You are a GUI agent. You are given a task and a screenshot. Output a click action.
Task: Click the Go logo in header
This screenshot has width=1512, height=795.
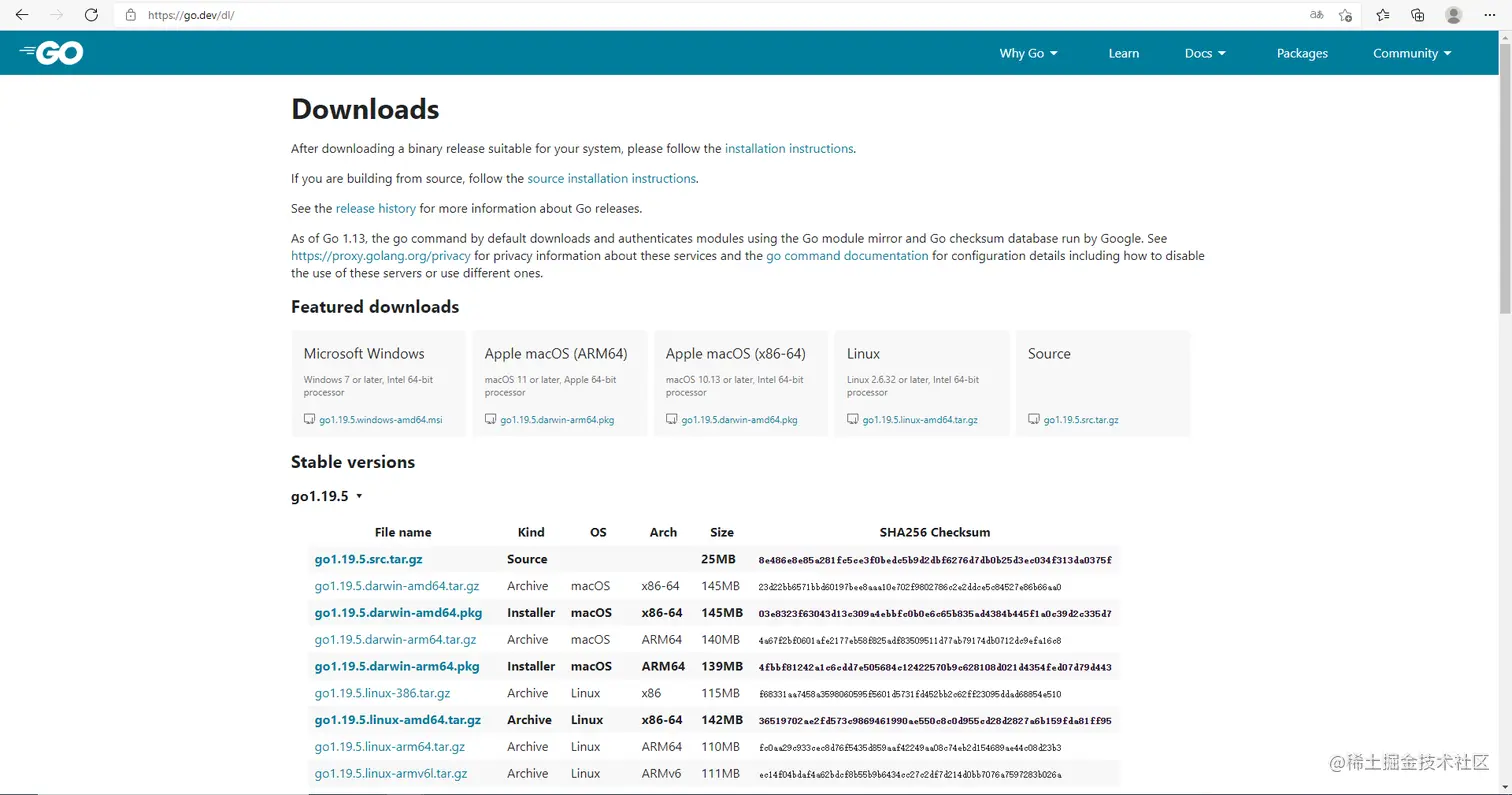tap(51, 53)
